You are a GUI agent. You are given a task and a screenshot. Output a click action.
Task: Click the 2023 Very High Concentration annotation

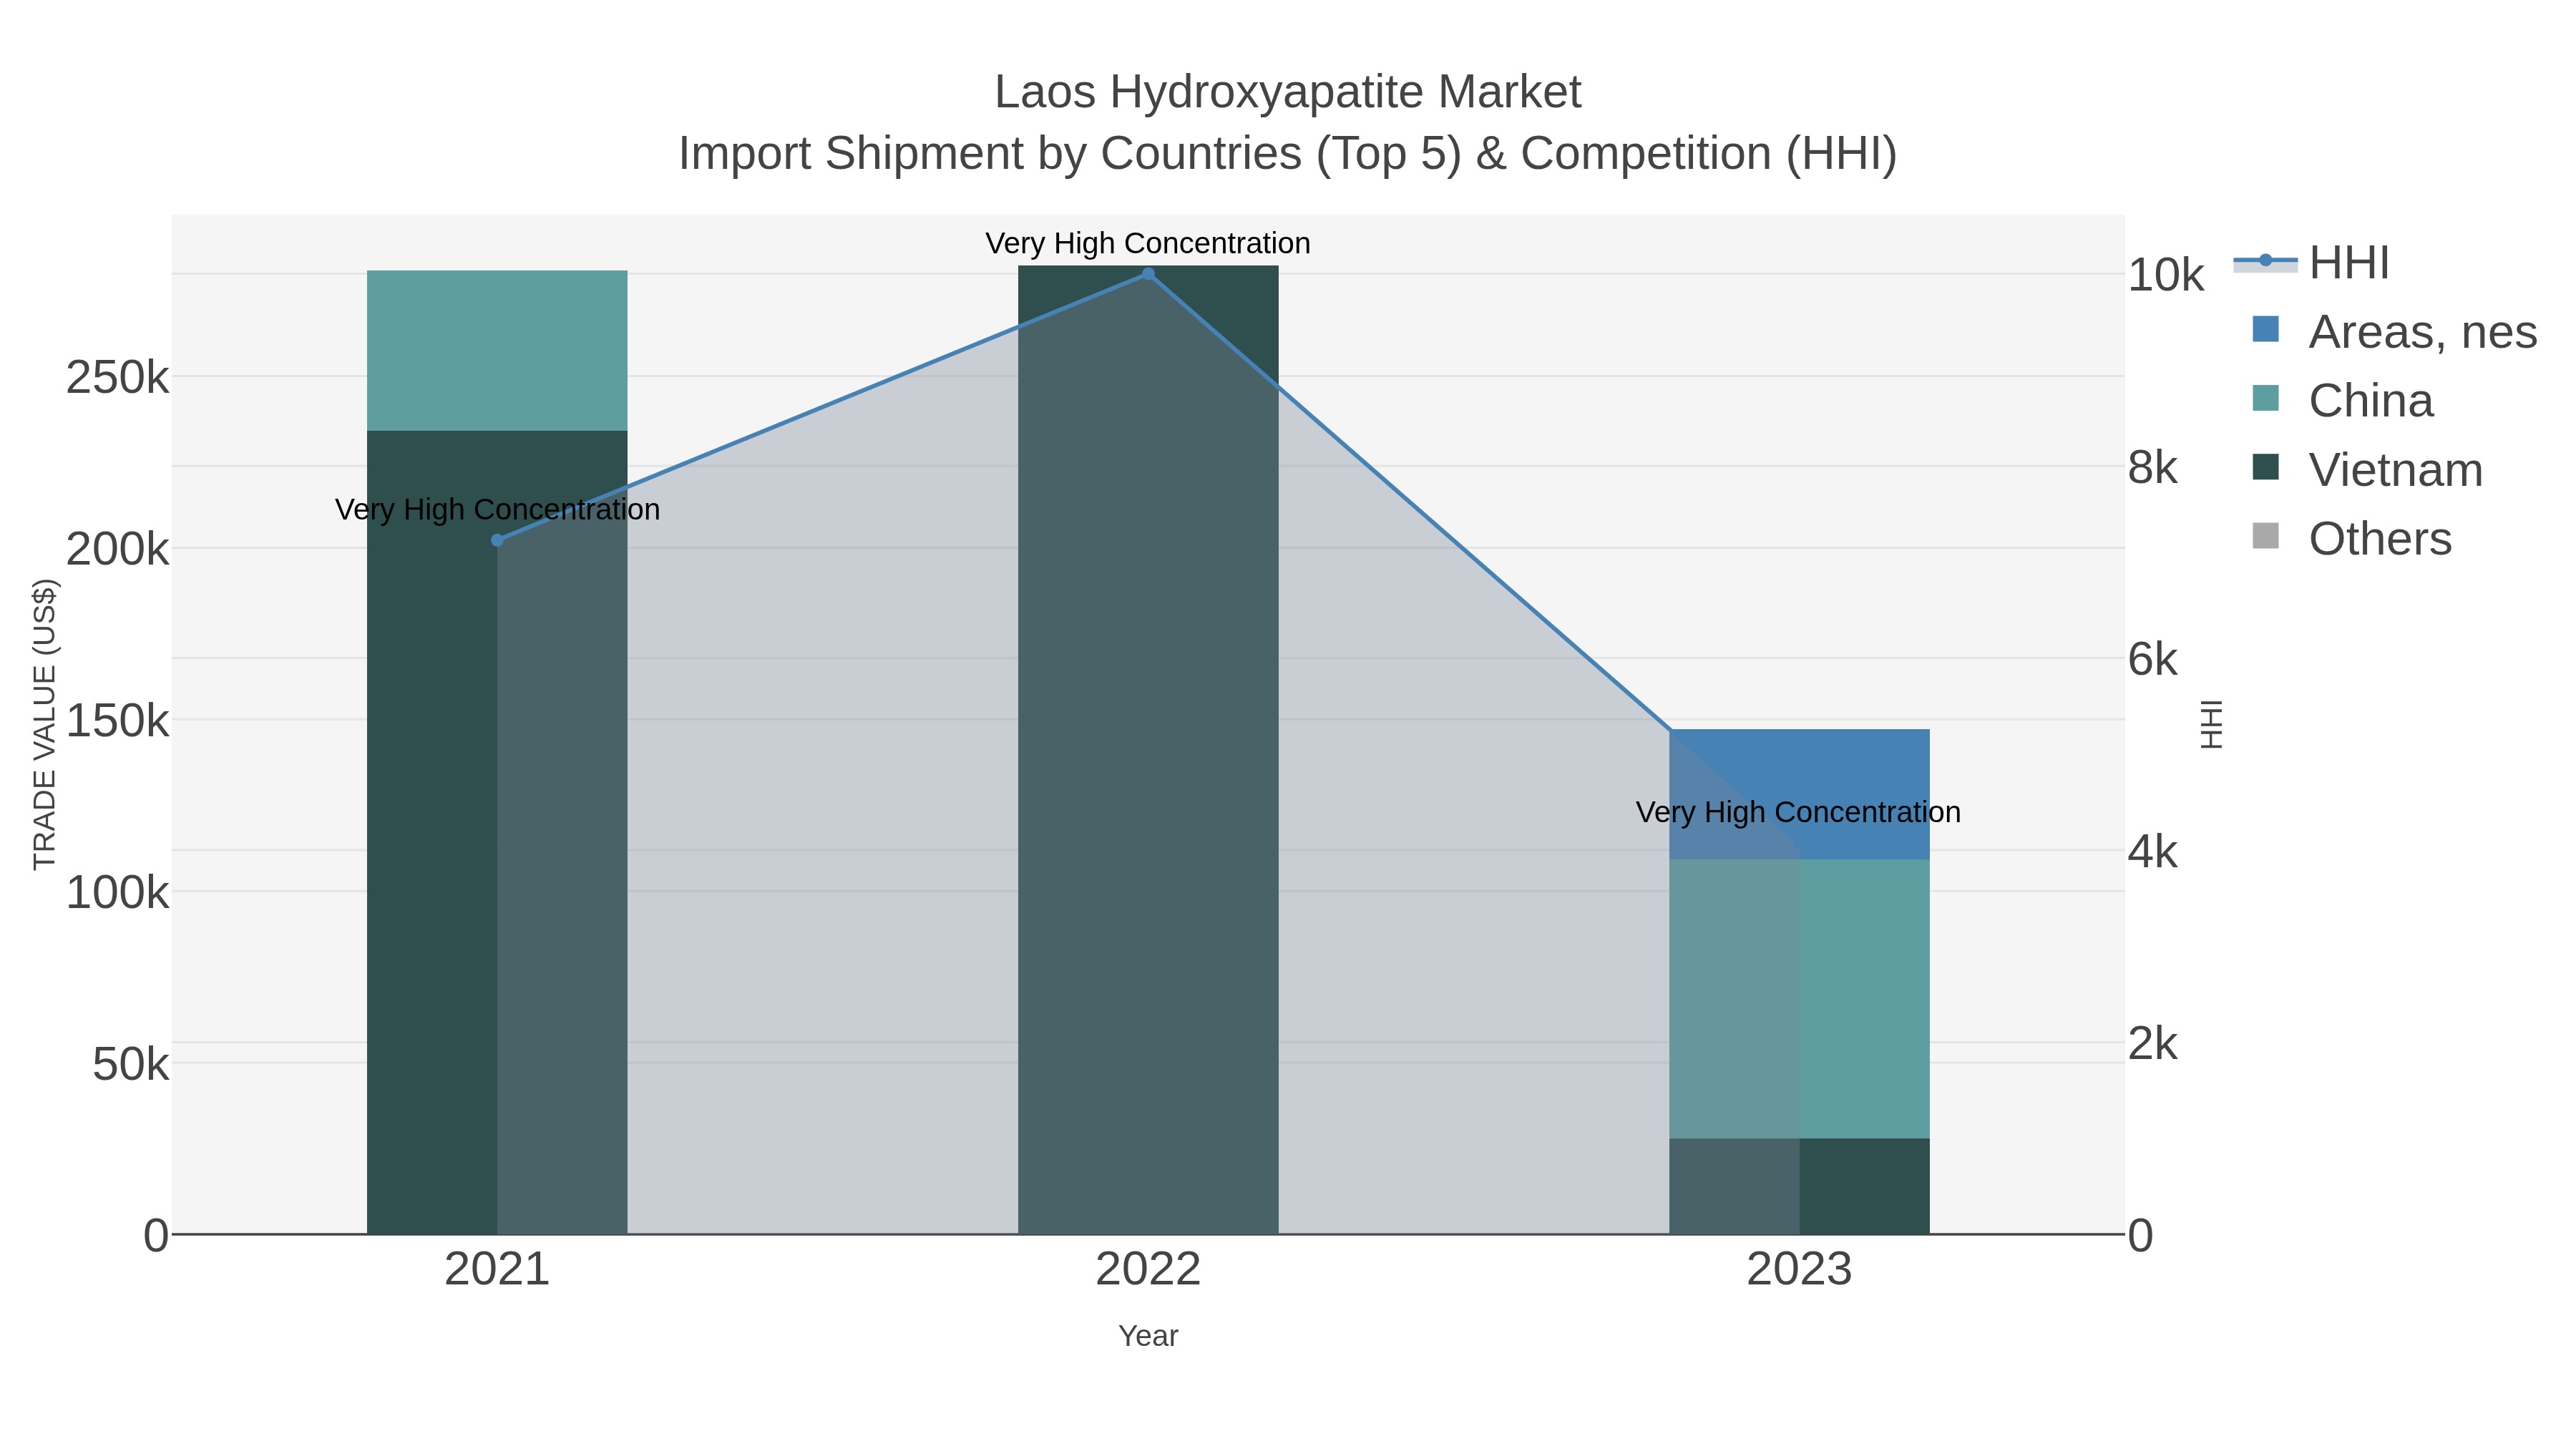pyautogui.click(x=1798, y=813)
